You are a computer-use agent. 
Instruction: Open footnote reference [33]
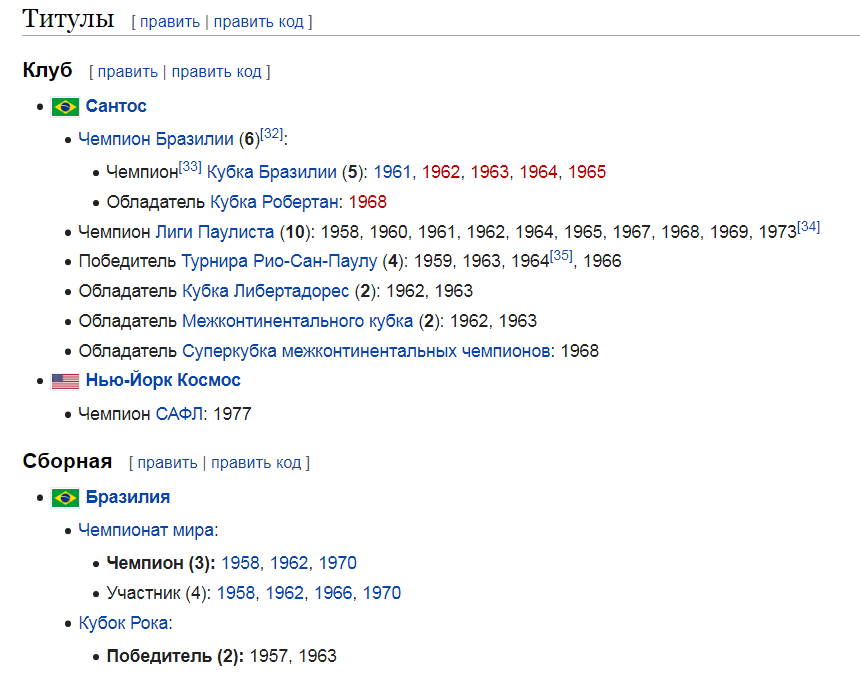190,166
